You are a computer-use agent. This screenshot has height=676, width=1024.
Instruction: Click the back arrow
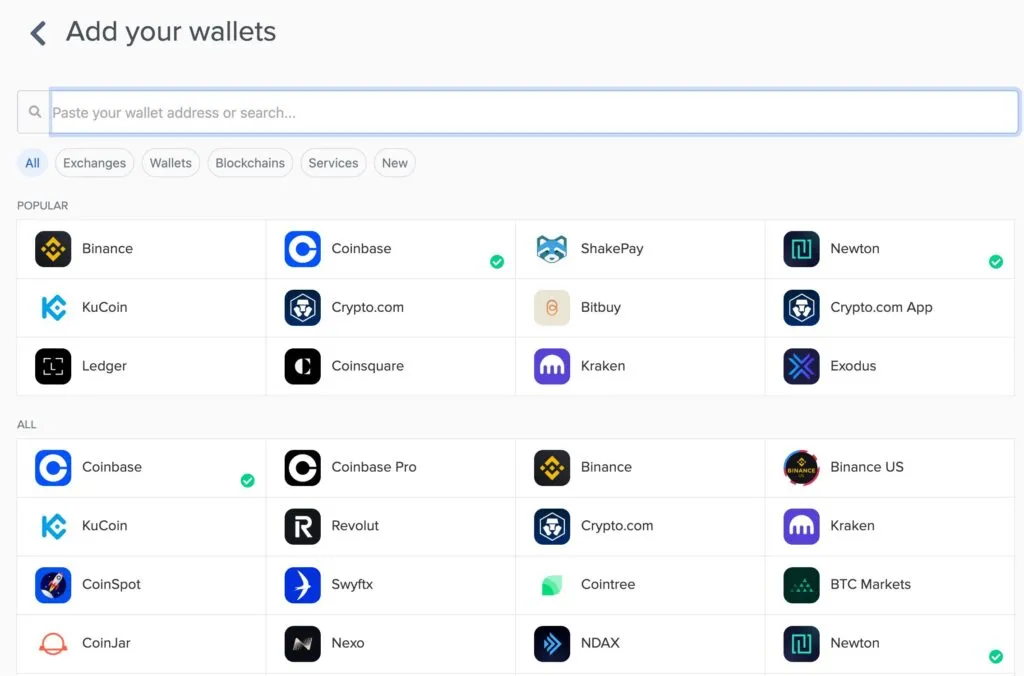point(37,32)
